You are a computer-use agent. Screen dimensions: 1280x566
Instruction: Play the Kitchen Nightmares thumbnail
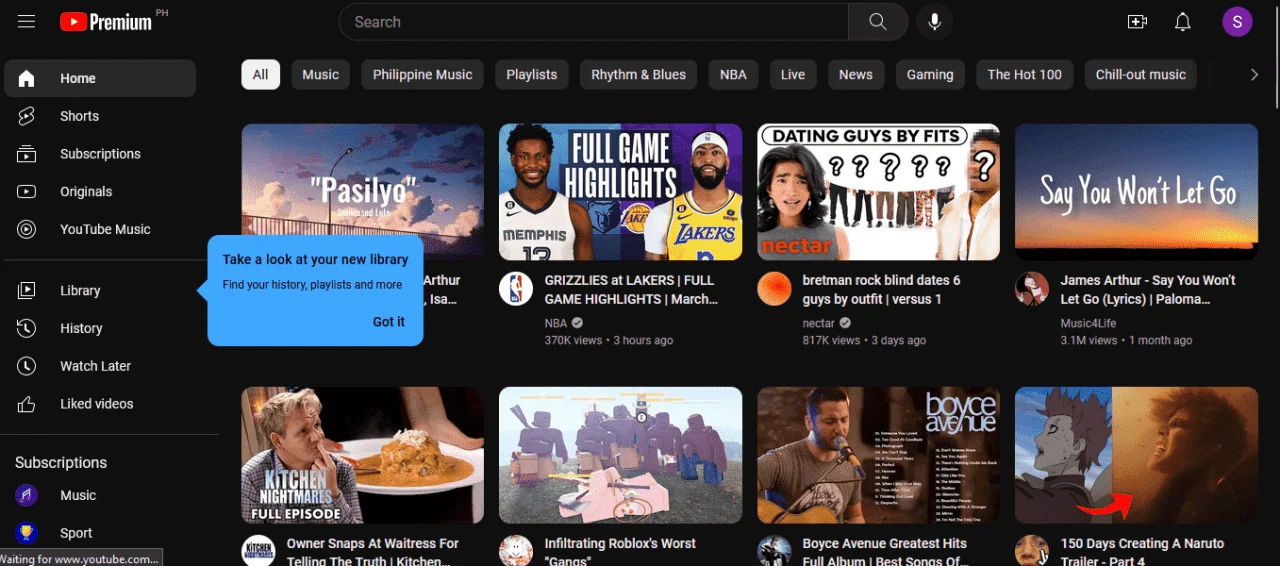(362, 455)
